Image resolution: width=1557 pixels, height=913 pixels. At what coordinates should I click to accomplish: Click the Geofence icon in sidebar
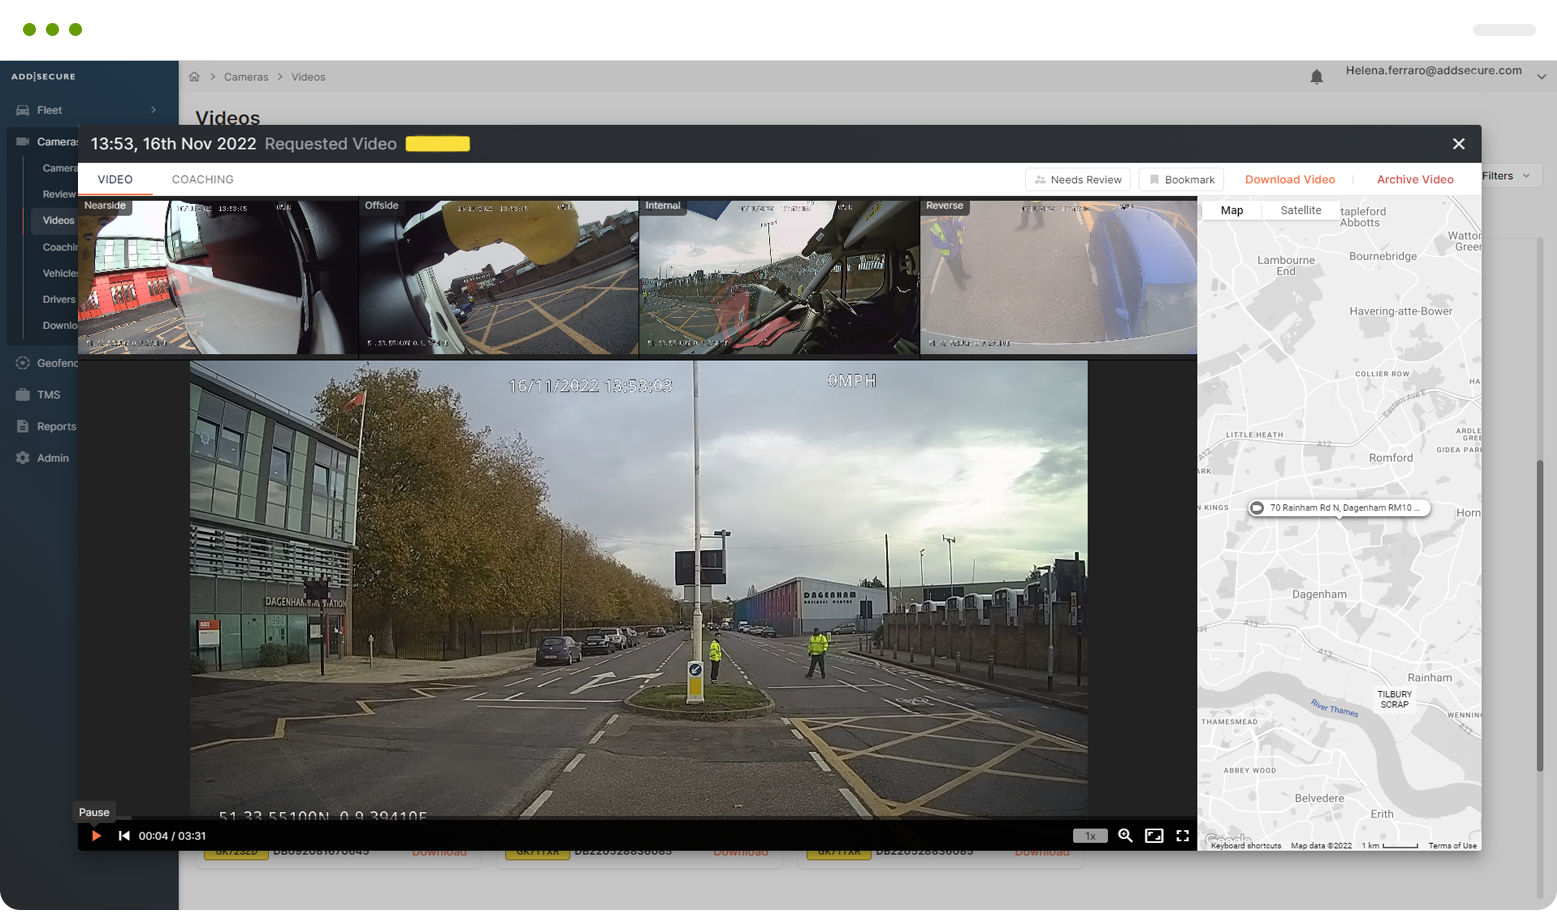(22, 363)
